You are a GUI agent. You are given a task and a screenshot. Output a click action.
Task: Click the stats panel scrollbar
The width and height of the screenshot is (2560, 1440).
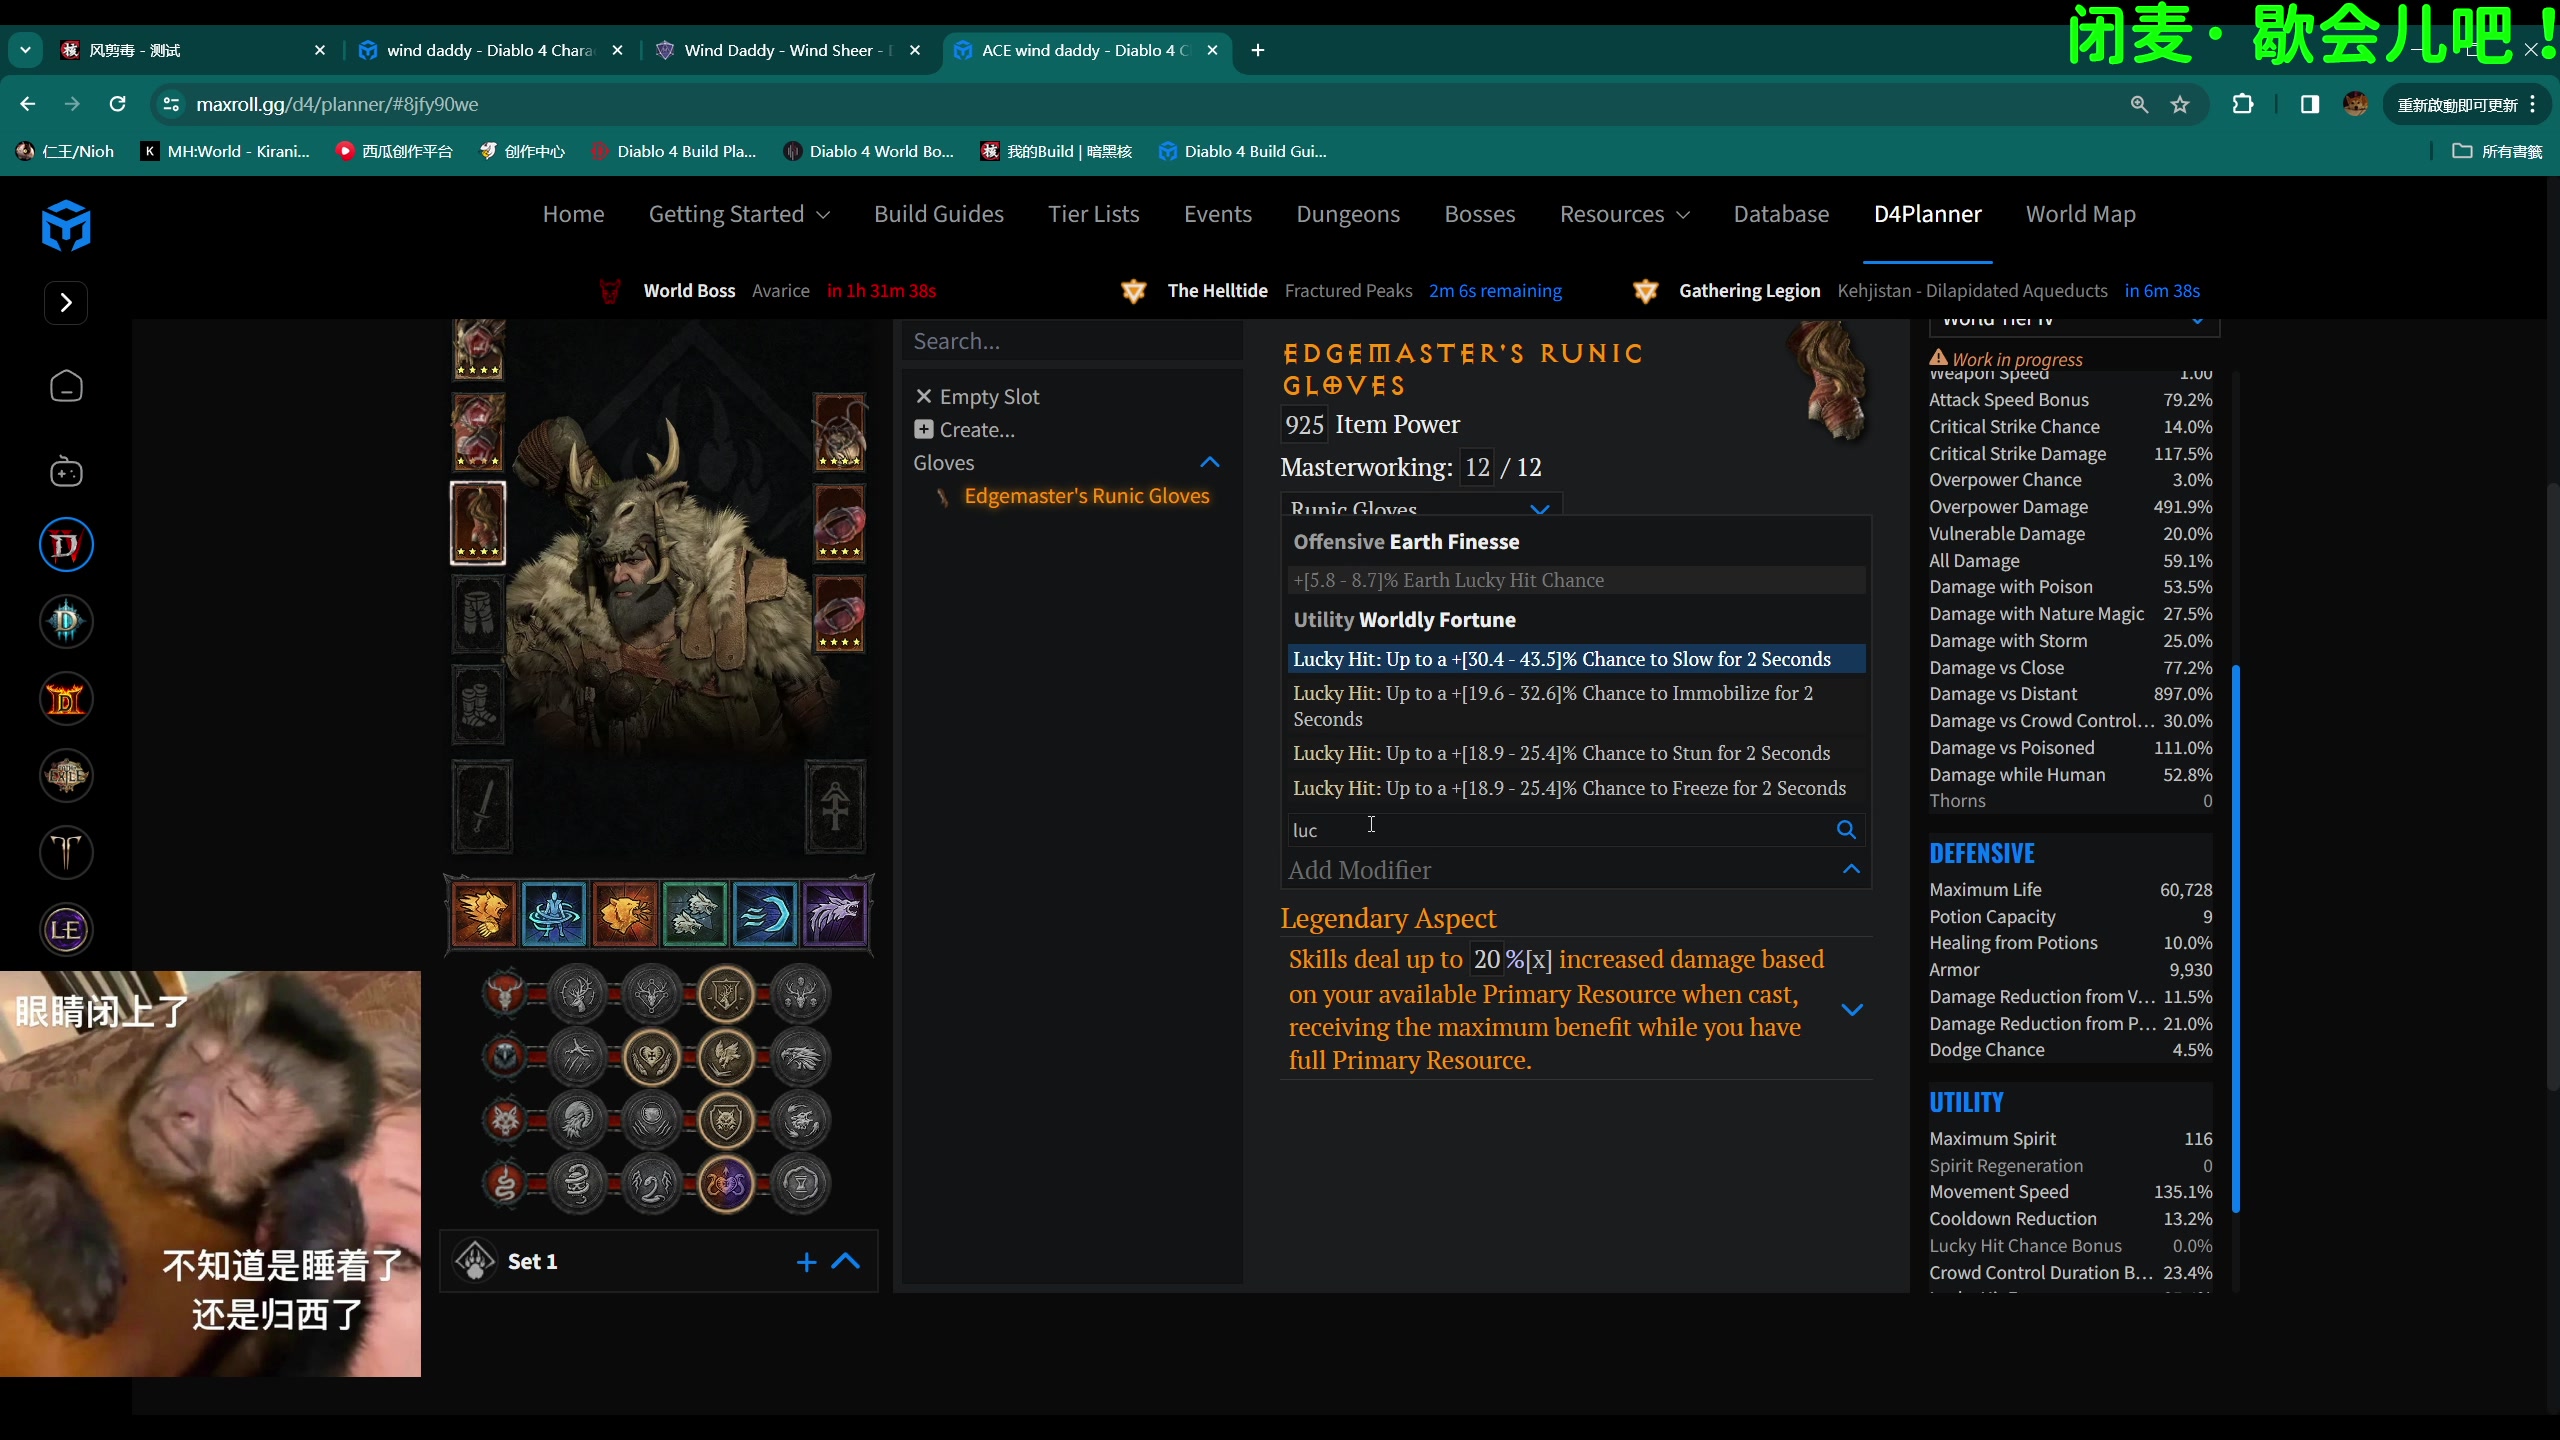click(x=2236, y=938)
